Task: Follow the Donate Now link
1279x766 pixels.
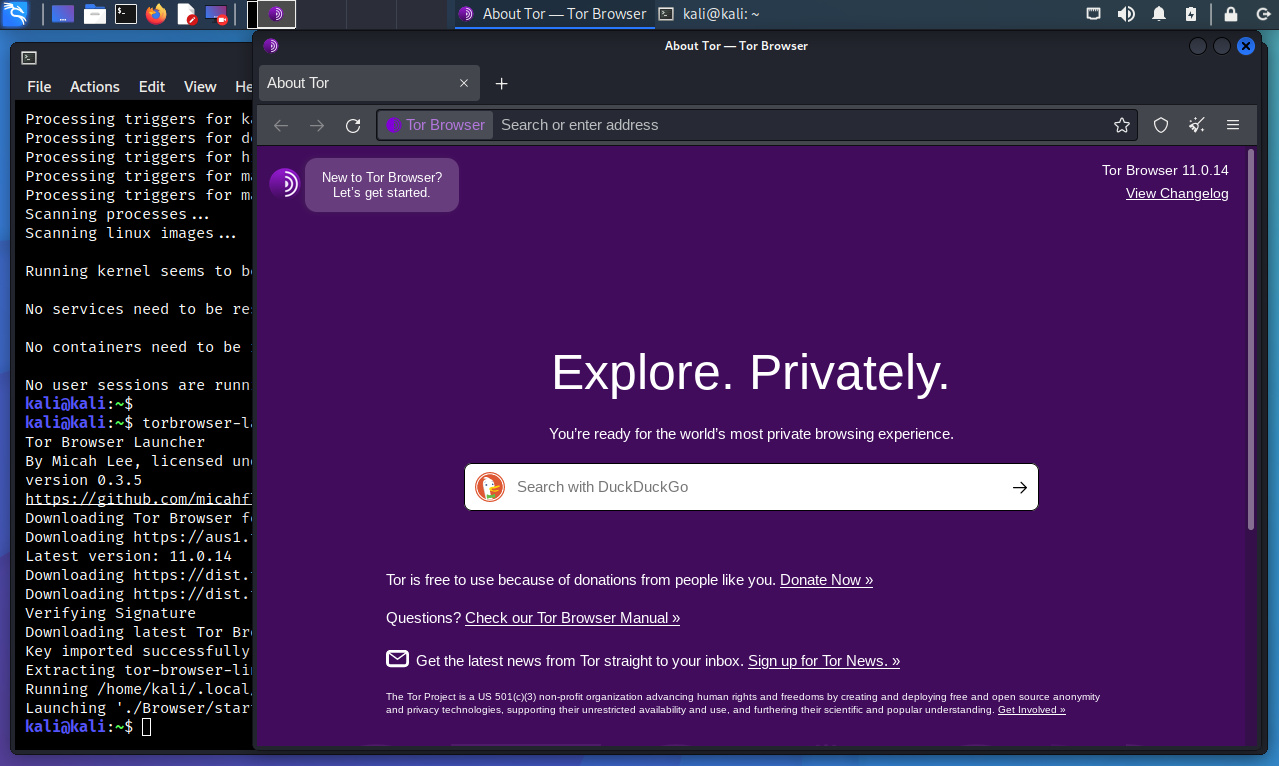Action: tap(826, 580)
